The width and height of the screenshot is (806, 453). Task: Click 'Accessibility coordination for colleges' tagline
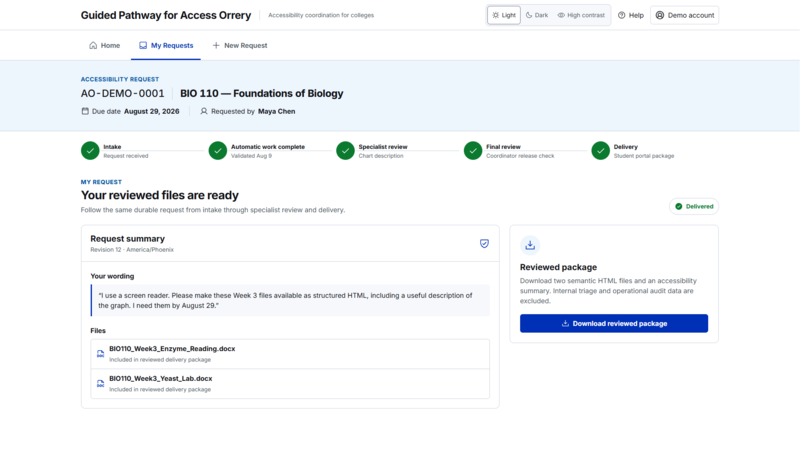323,15
